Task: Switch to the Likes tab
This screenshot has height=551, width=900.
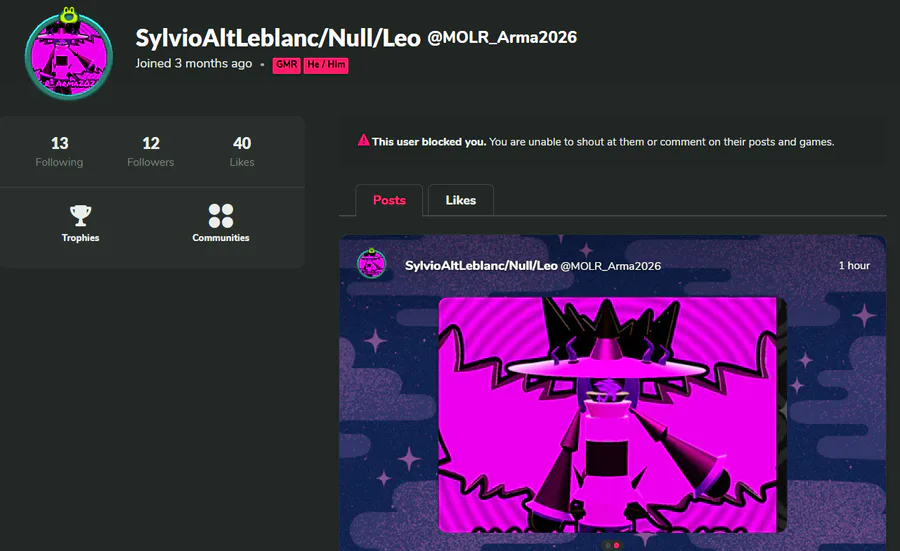Action: point(461,200)
